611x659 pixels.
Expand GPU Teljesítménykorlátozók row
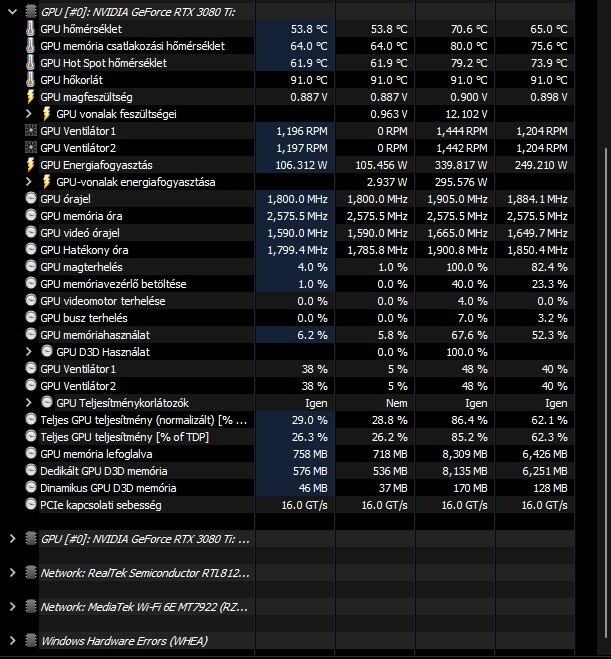29,403
